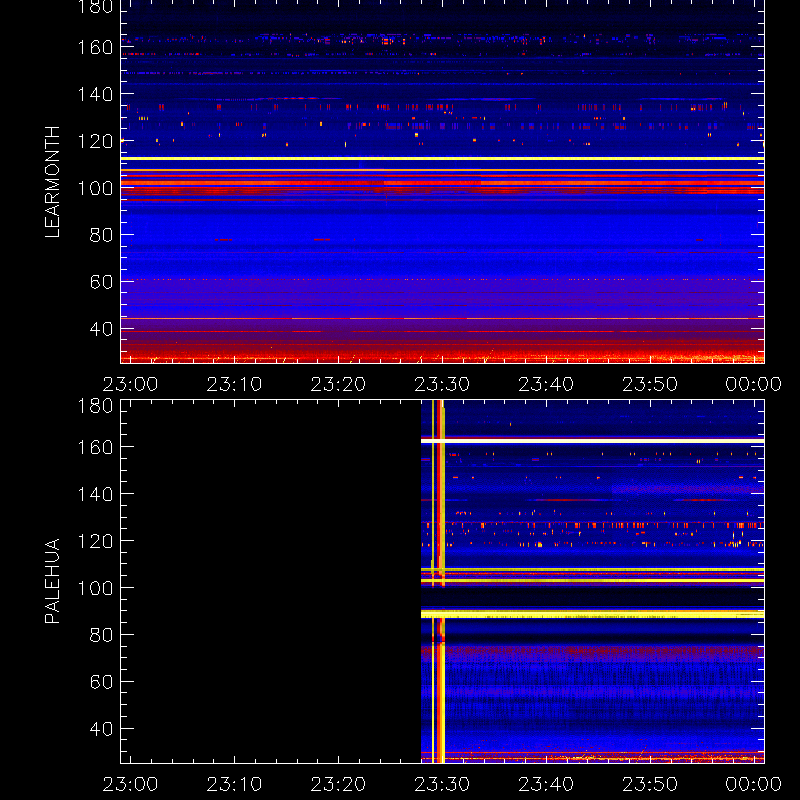This screenshot has height=800, width=800.
Task: Click the 23:10 time label below Learmonth plot
Action: pyautogui.click(x=234, y=384)
